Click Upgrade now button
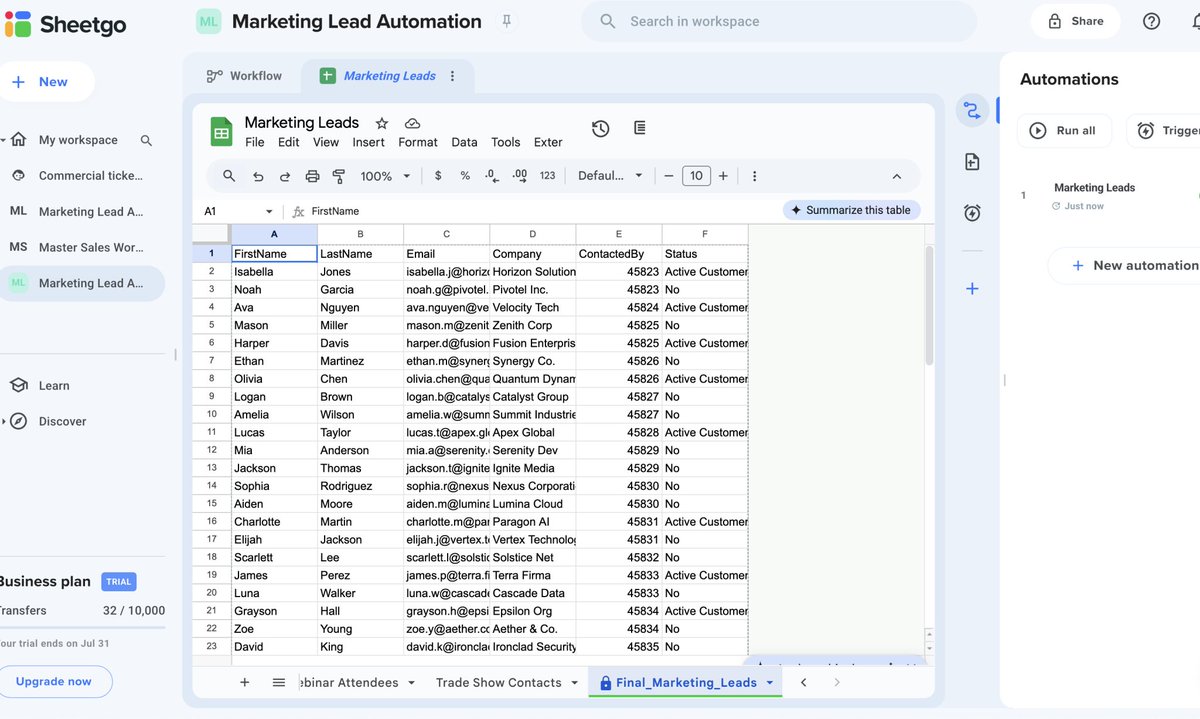 53,682
